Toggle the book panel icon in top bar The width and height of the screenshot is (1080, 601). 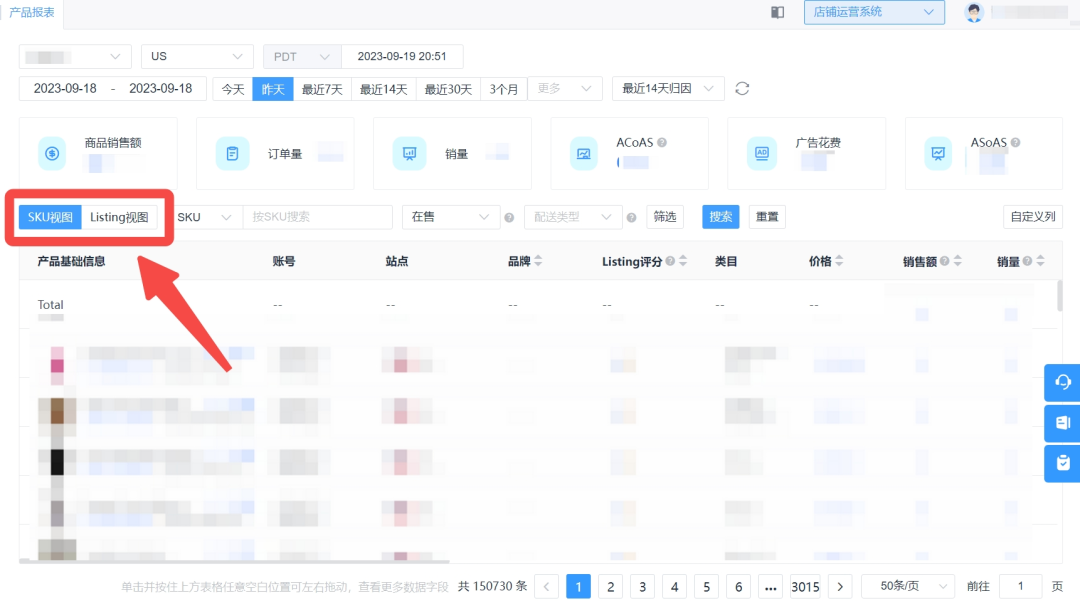(777, 12)
